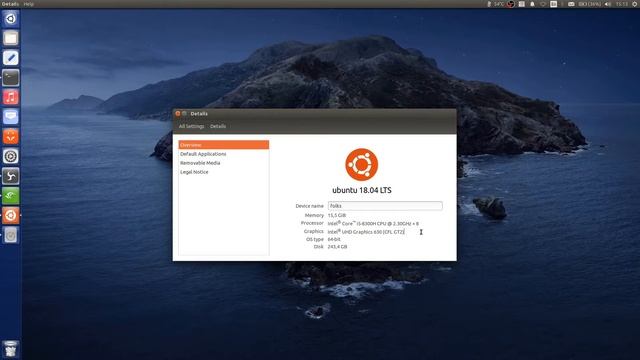
Task: Open the grey clock dock icon
Action: [x=11, y=235]
